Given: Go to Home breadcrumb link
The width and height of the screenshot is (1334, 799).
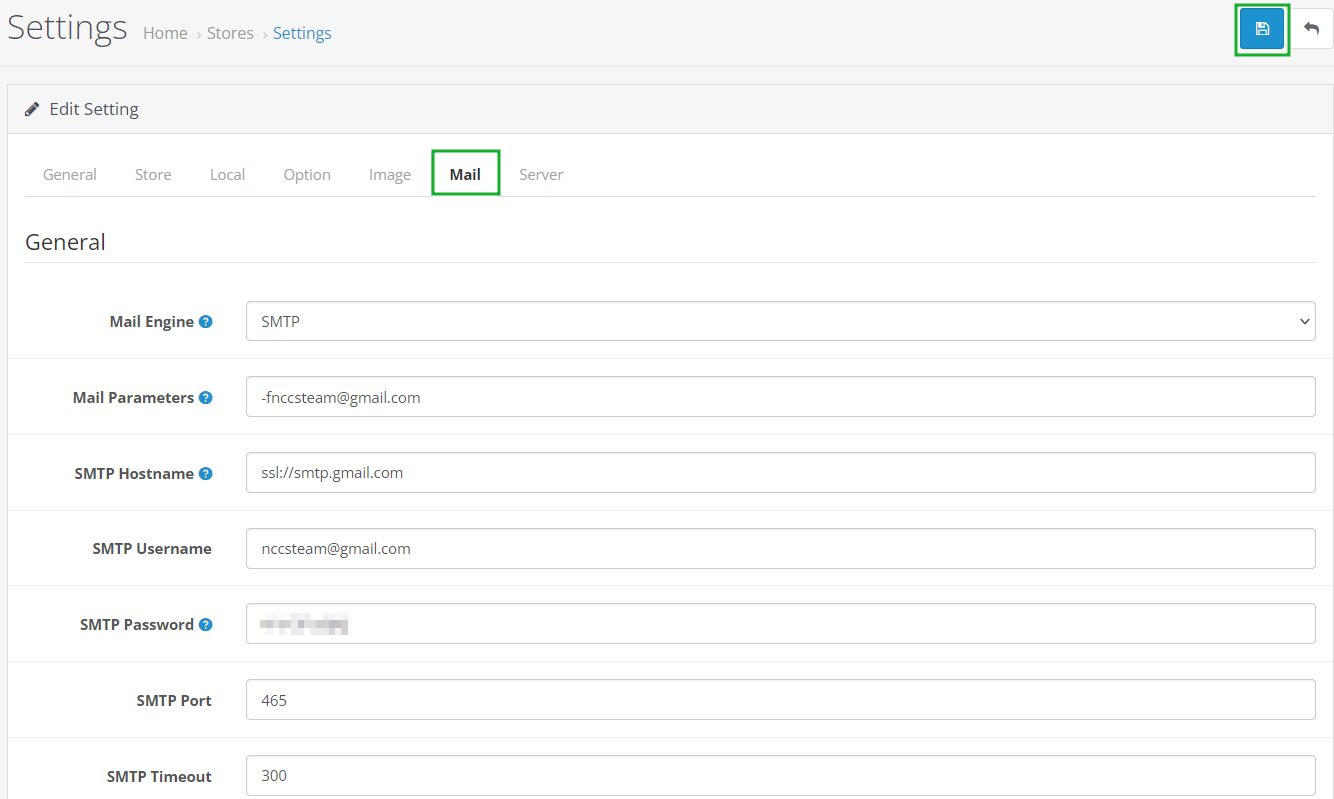Looking at the screenshot, I should 165,33.
